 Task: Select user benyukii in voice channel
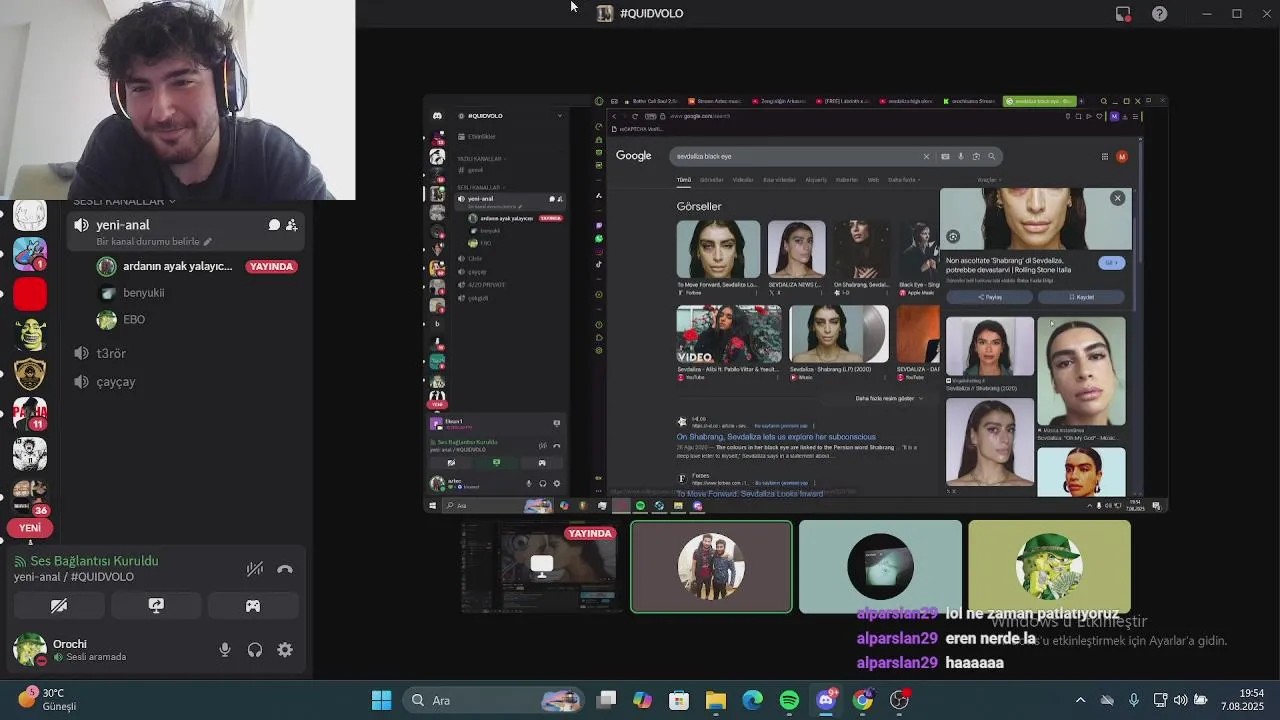coord(143,293)
